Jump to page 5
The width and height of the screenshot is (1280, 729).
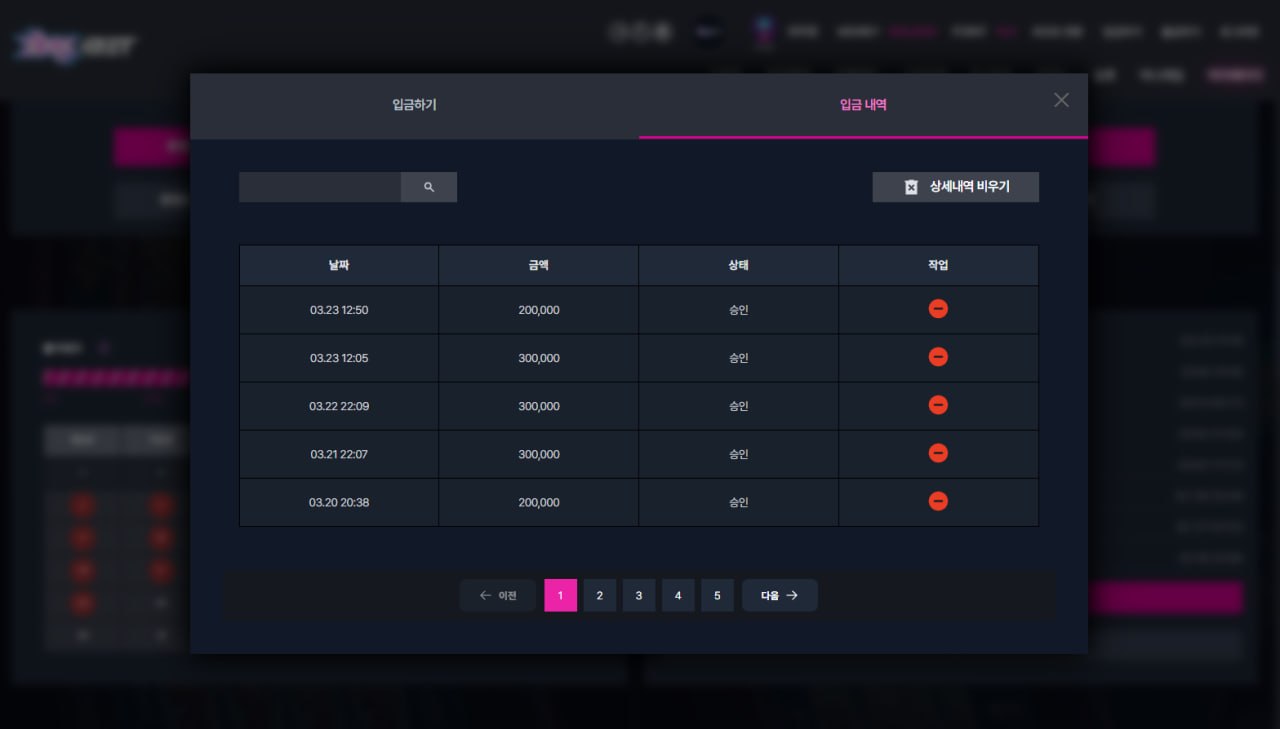pos(717,595)
